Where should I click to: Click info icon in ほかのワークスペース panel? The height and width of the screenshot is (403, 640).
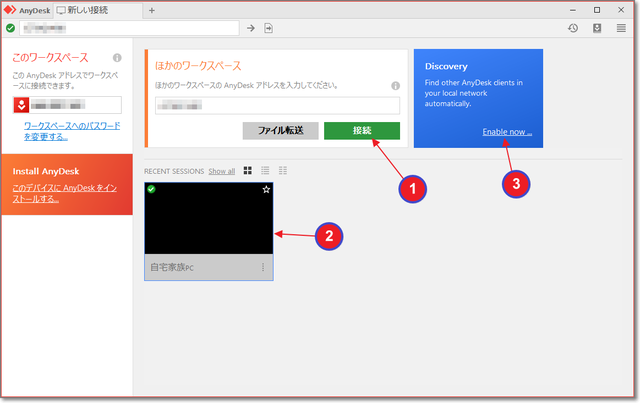(x=396, y=86)
